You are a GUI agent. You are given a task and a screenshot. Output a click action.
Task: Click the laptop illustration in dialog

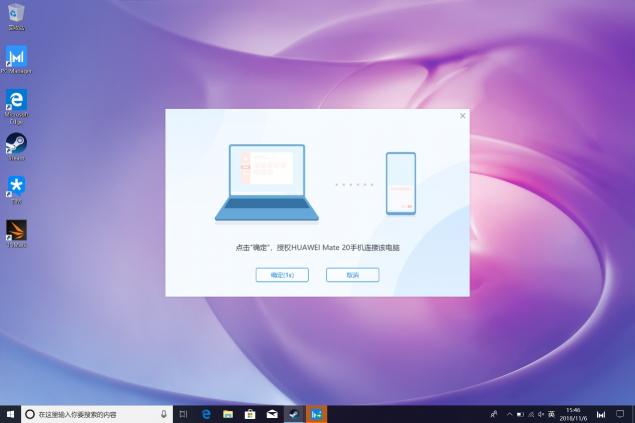point(267,183)
